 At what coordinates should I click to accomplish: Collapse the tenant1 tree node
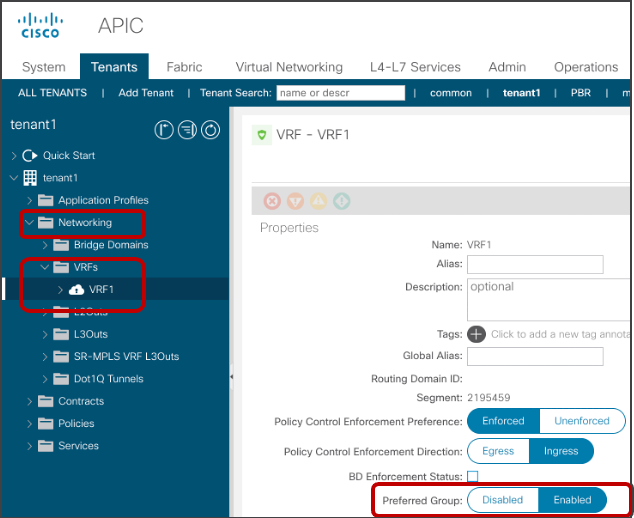[x=14, y=178]
